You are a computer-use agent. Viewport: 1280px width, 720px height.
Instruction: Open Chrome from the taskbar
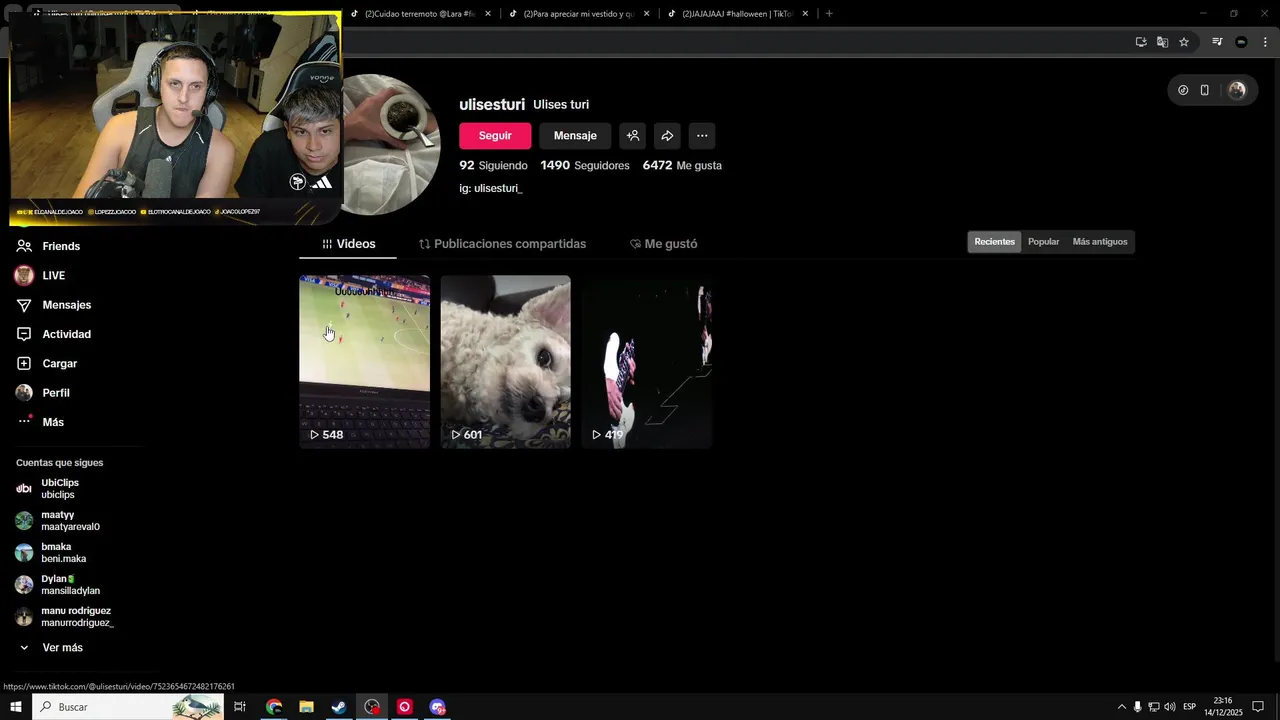point(274,707)
